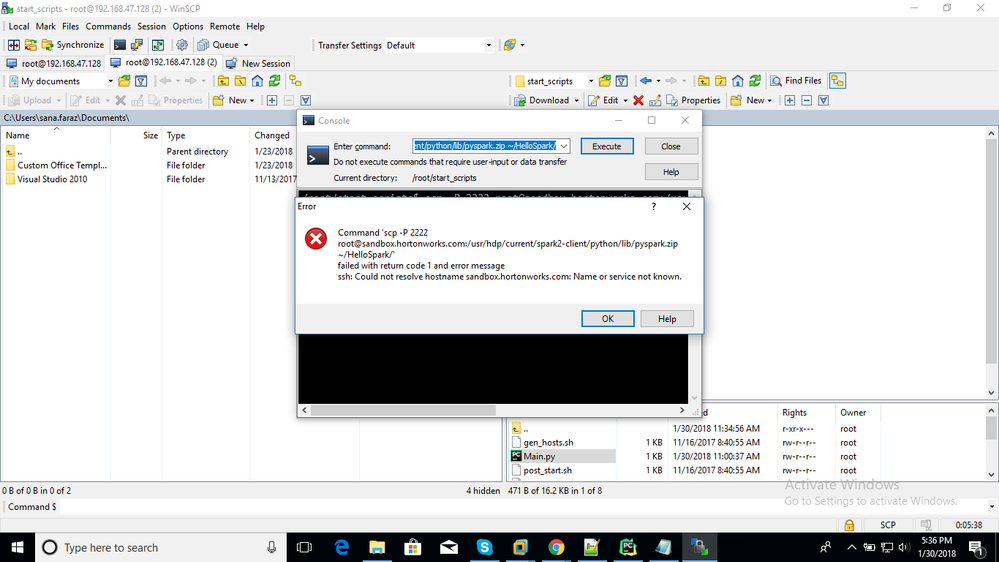Open the New Session tab
The height and width of the screenshot is (562, 999).
(259, 63)
